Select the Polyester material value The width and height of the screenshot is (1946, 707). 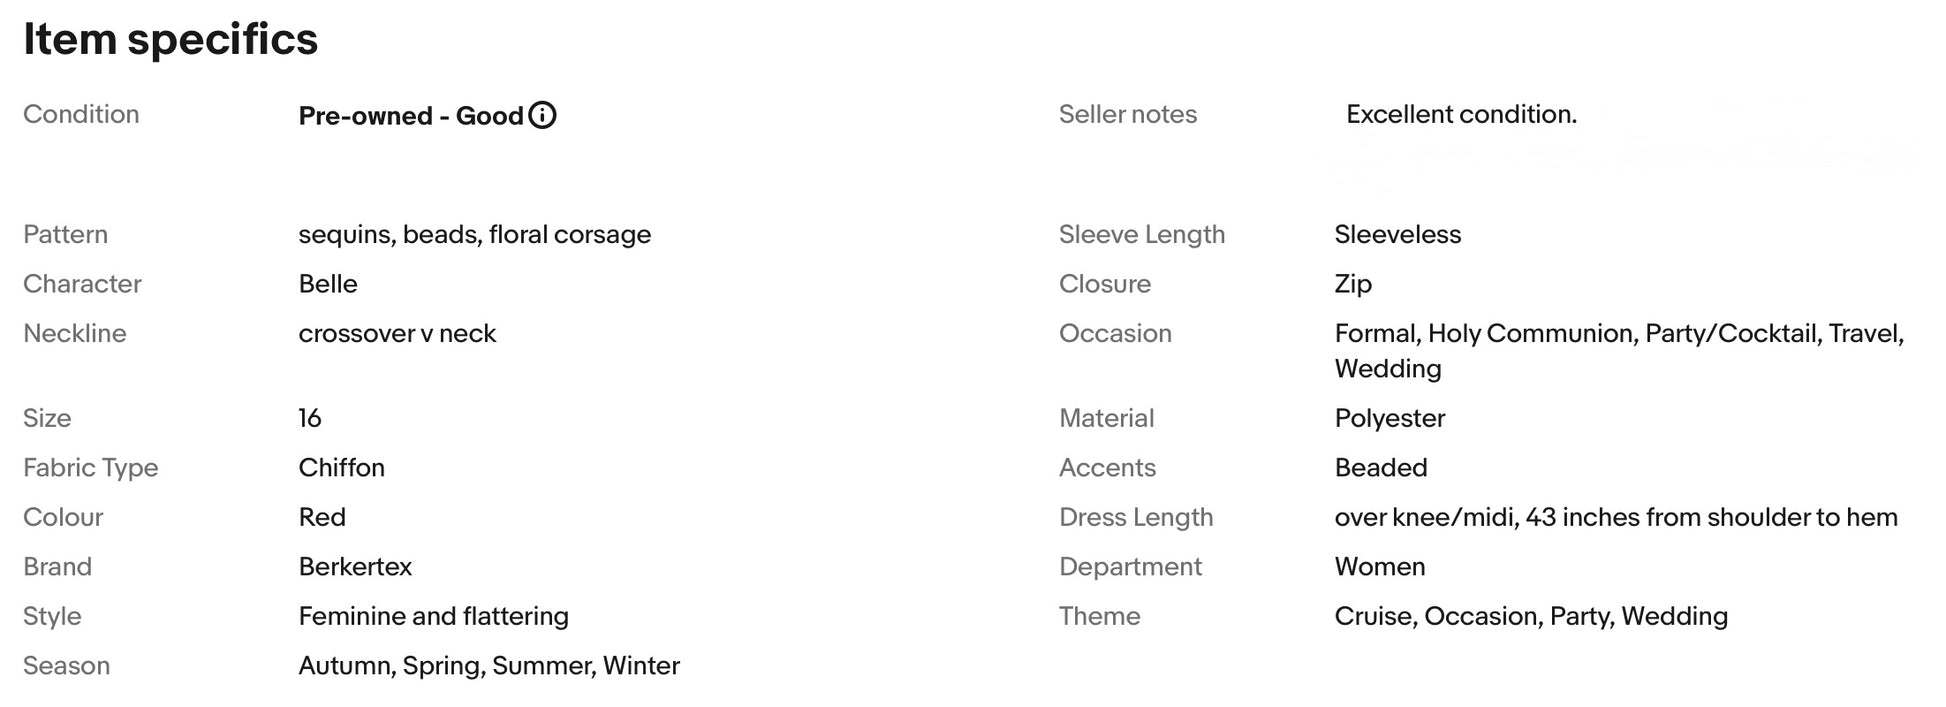tap(1390, 419)
